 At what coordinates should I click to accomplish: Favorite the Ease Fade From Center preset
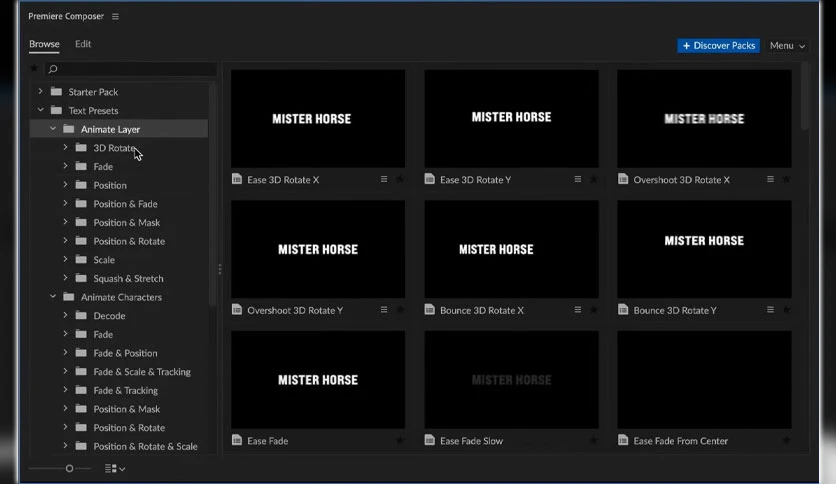[x=786, y=440]
